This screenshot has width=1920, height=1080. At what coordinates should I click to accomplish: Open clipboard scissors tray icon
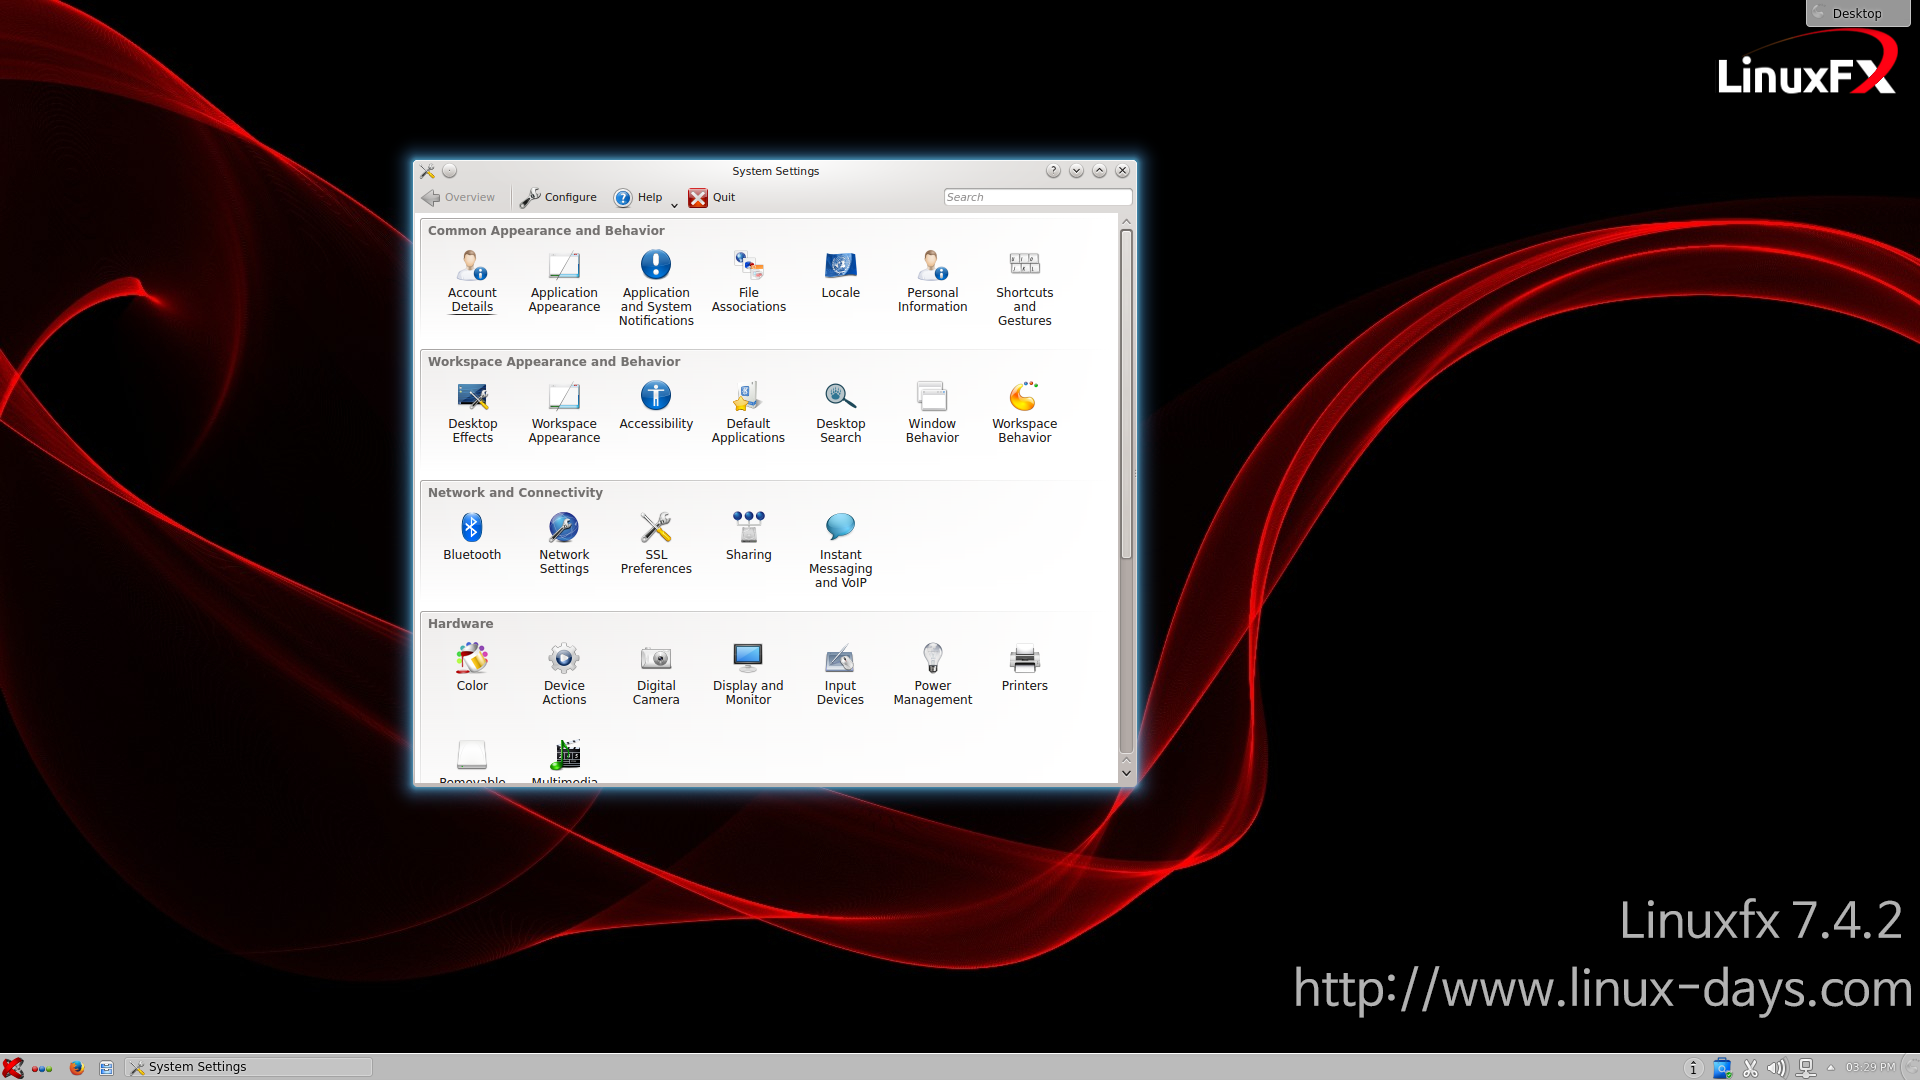point(1750,1068)
